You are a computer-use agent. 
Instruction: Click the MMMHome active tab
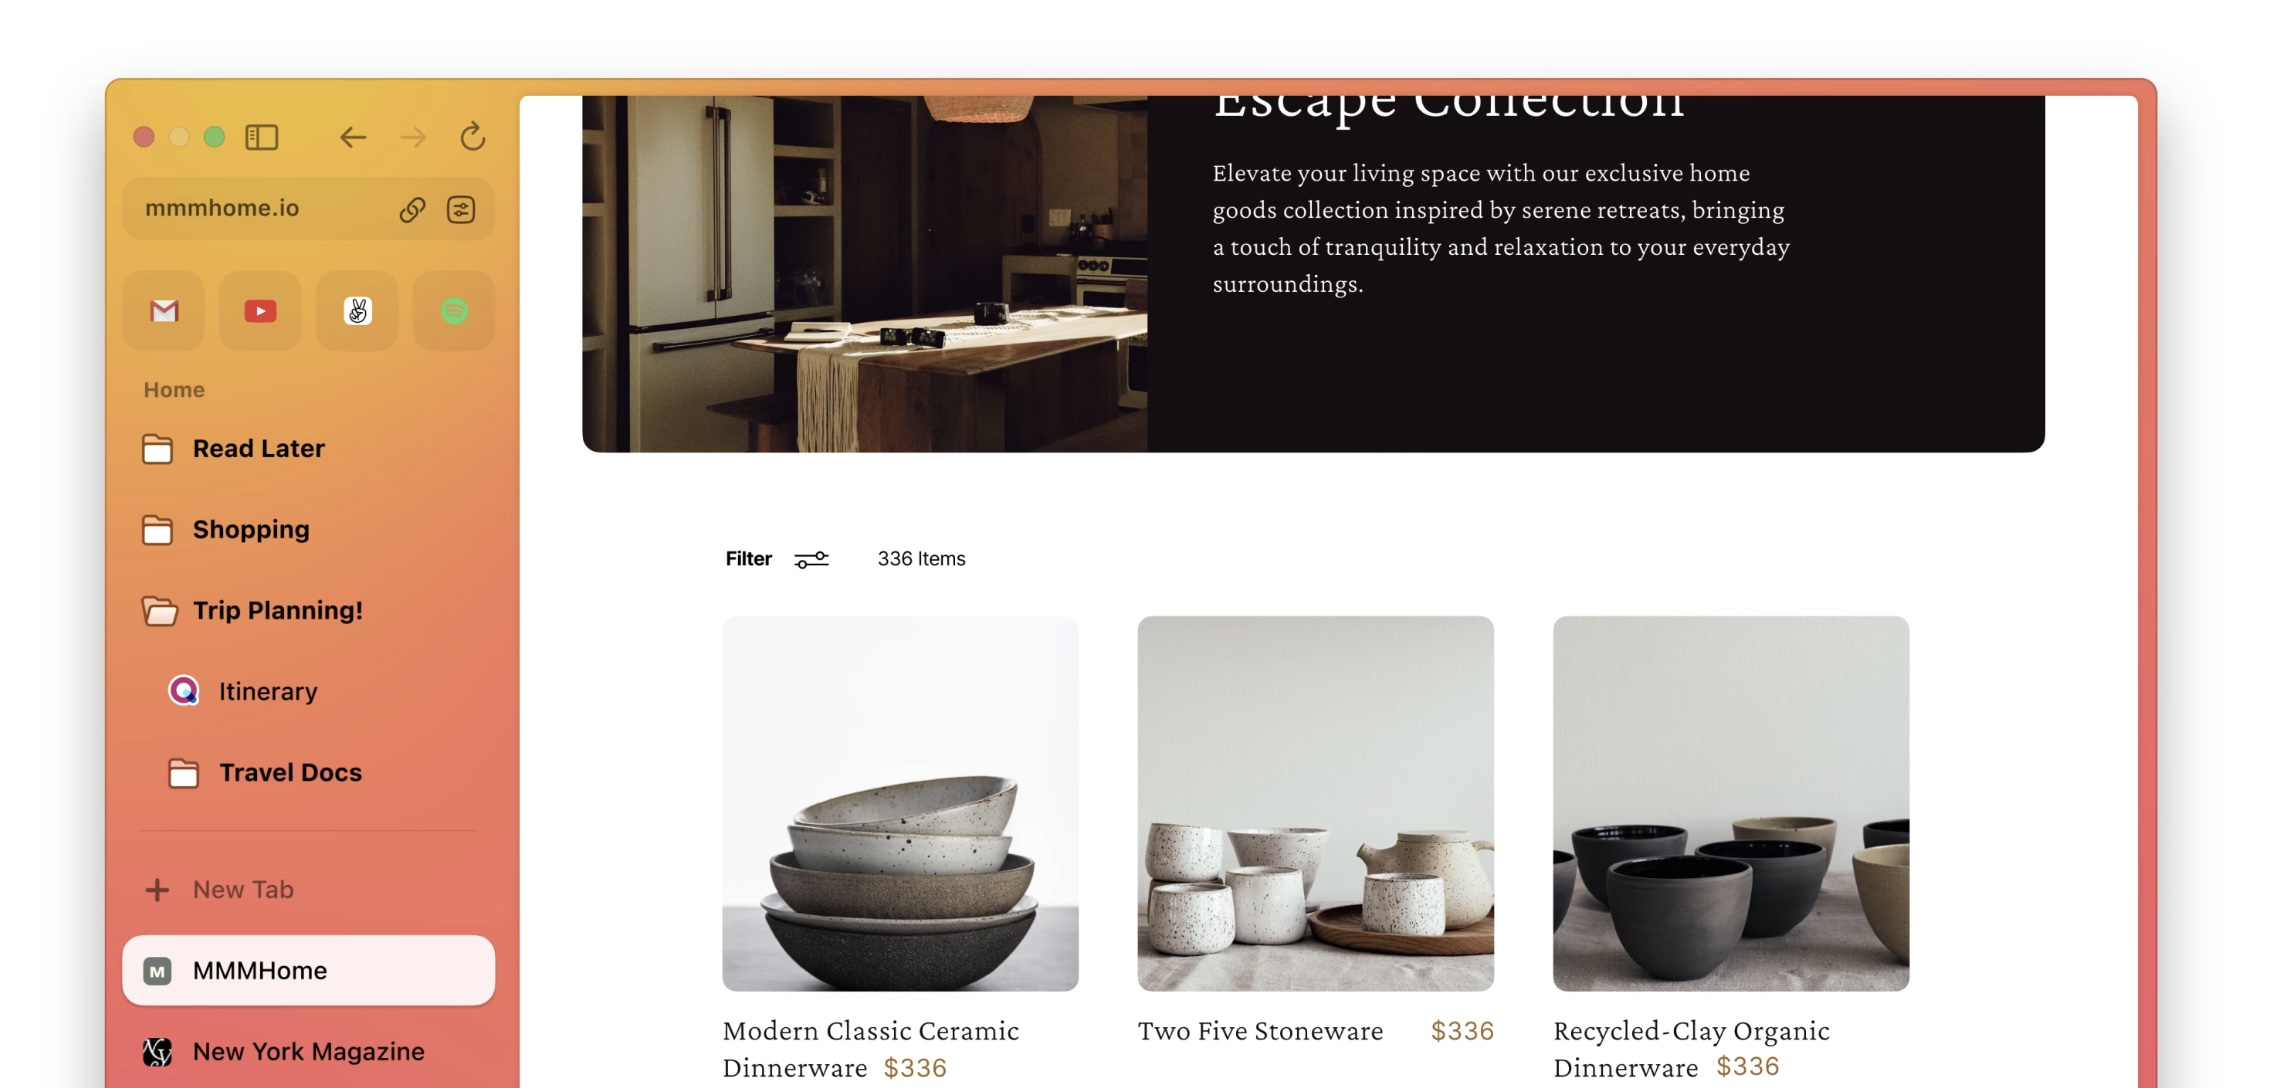point(308,969)
